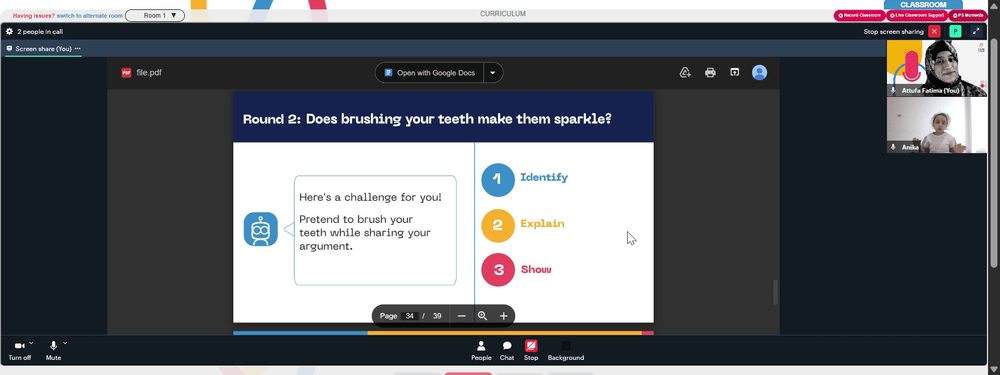This screenshot has width=1000, height=375.
Task: Open the CLASSROOM tab
Action: 923,4
